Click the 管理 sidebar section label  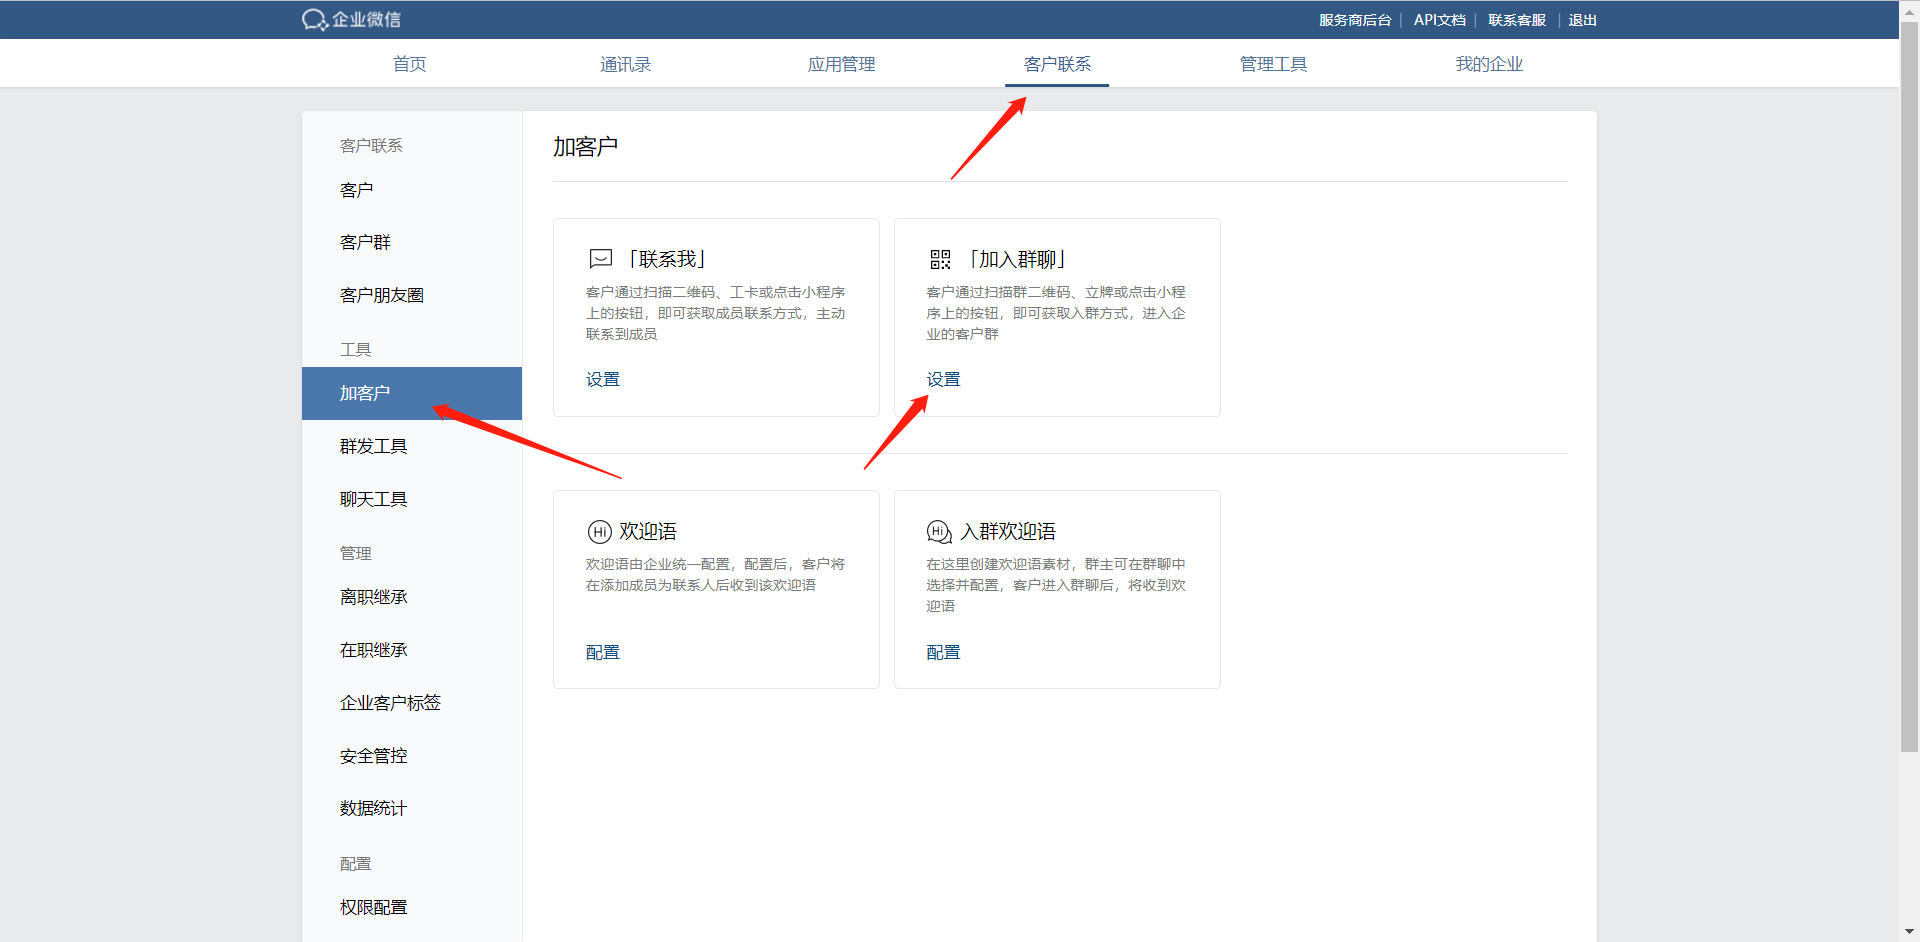click(x=355, y=554)
